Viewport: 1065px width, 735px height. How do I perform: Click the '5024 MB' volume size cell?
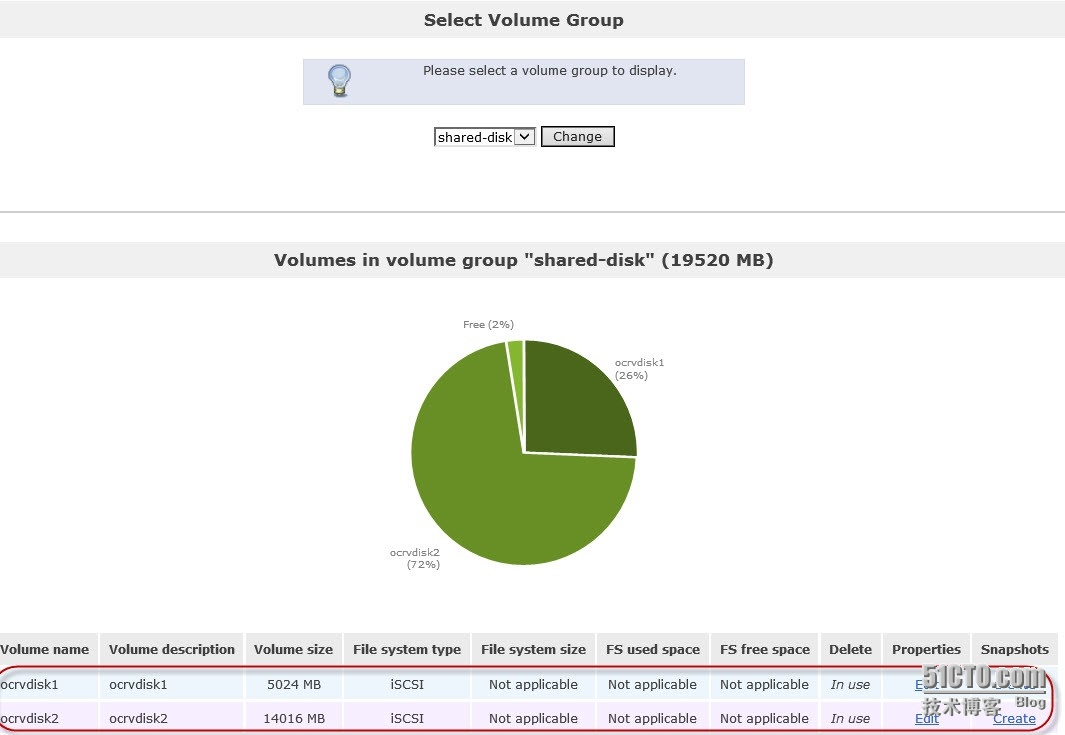pyautogui.click(x=293, y=684)
